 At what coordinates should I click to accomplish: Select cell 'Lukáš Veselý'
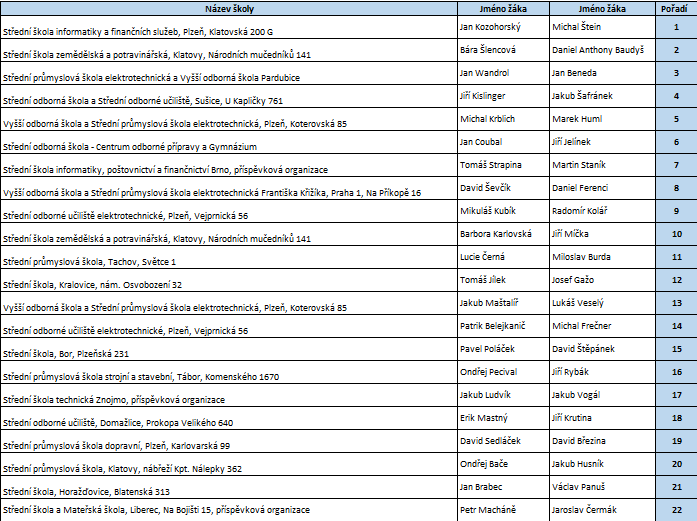pyautogui.click(x=602, y=304)
